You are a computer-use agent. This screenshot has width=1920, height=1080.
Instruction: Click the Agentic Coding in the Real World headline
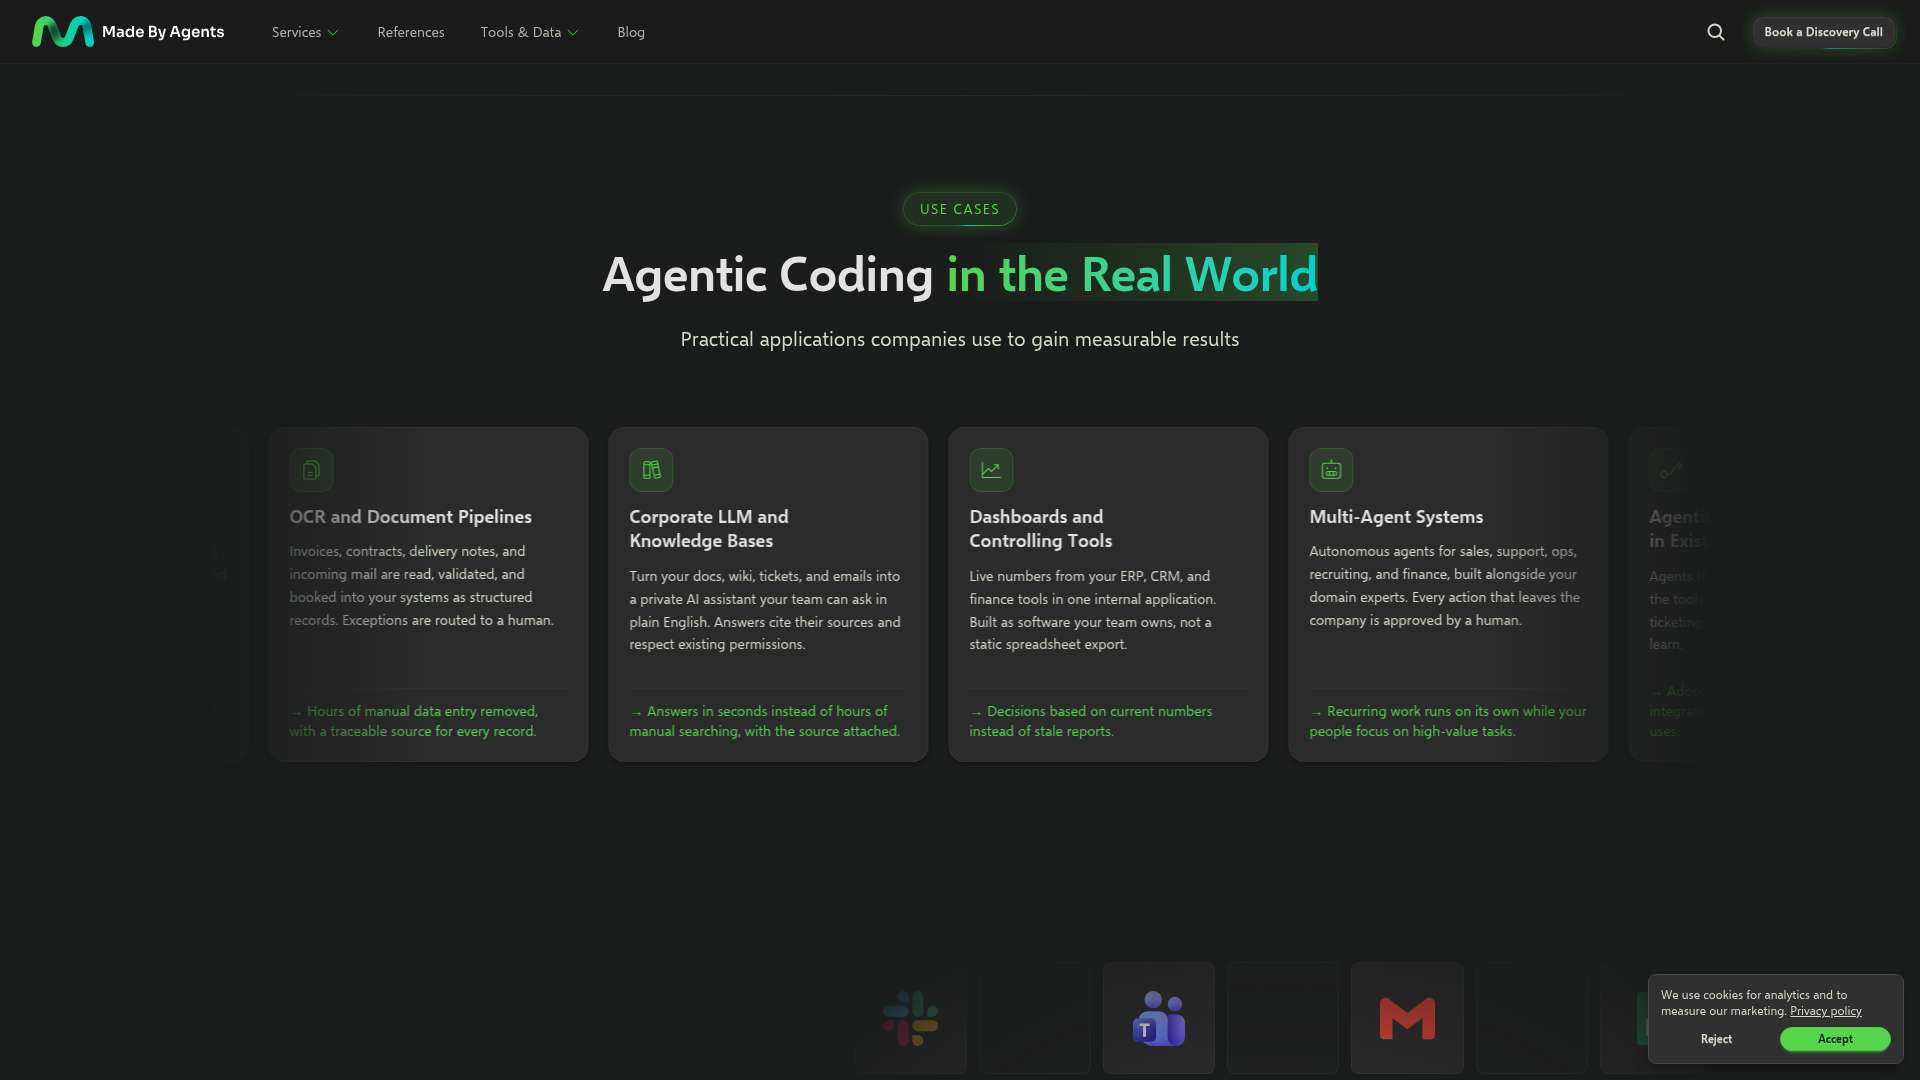coord(960,274)
